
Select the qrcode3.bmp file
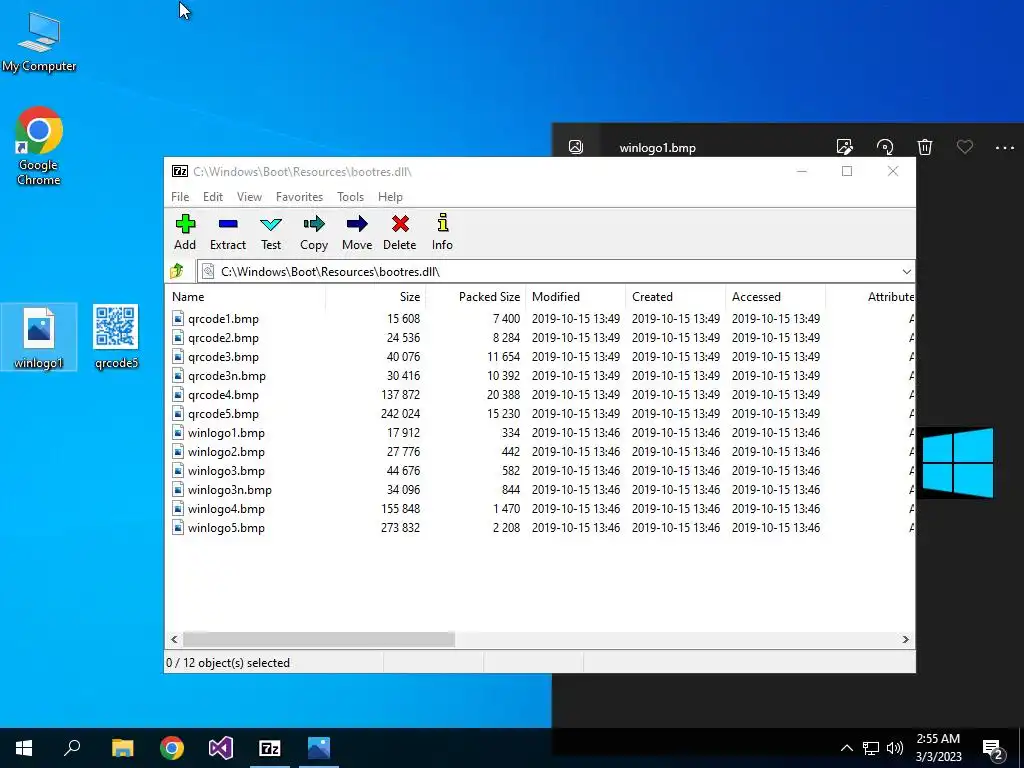pyautogui.click(x=223, y=357)
